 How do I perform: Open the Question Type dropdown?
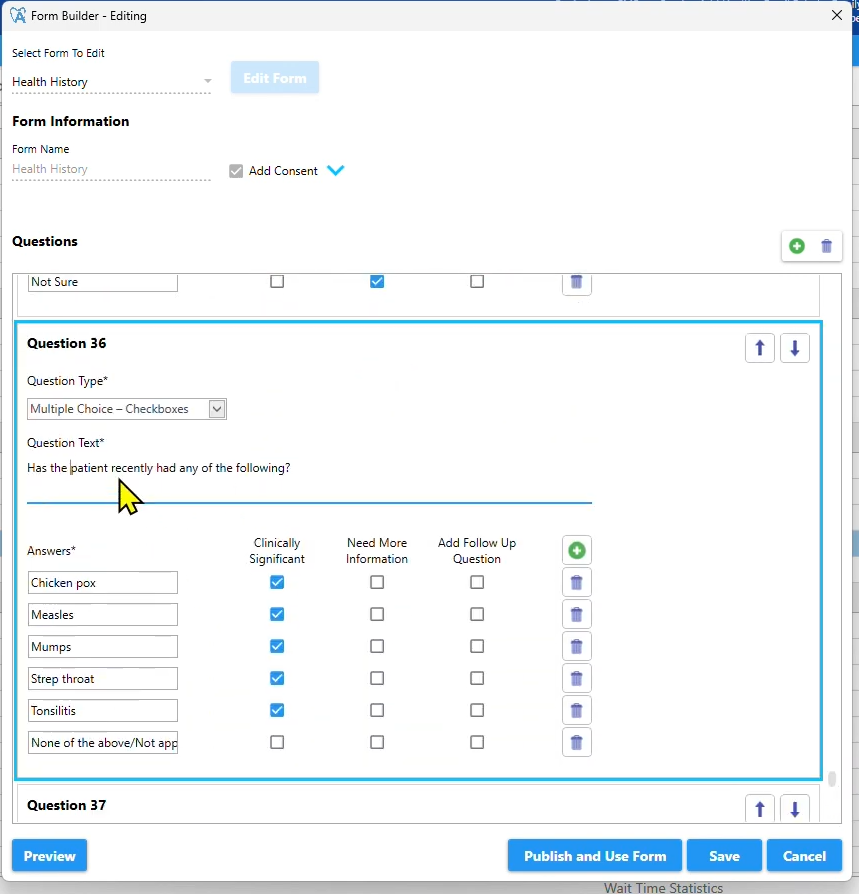tap(216, 408)
